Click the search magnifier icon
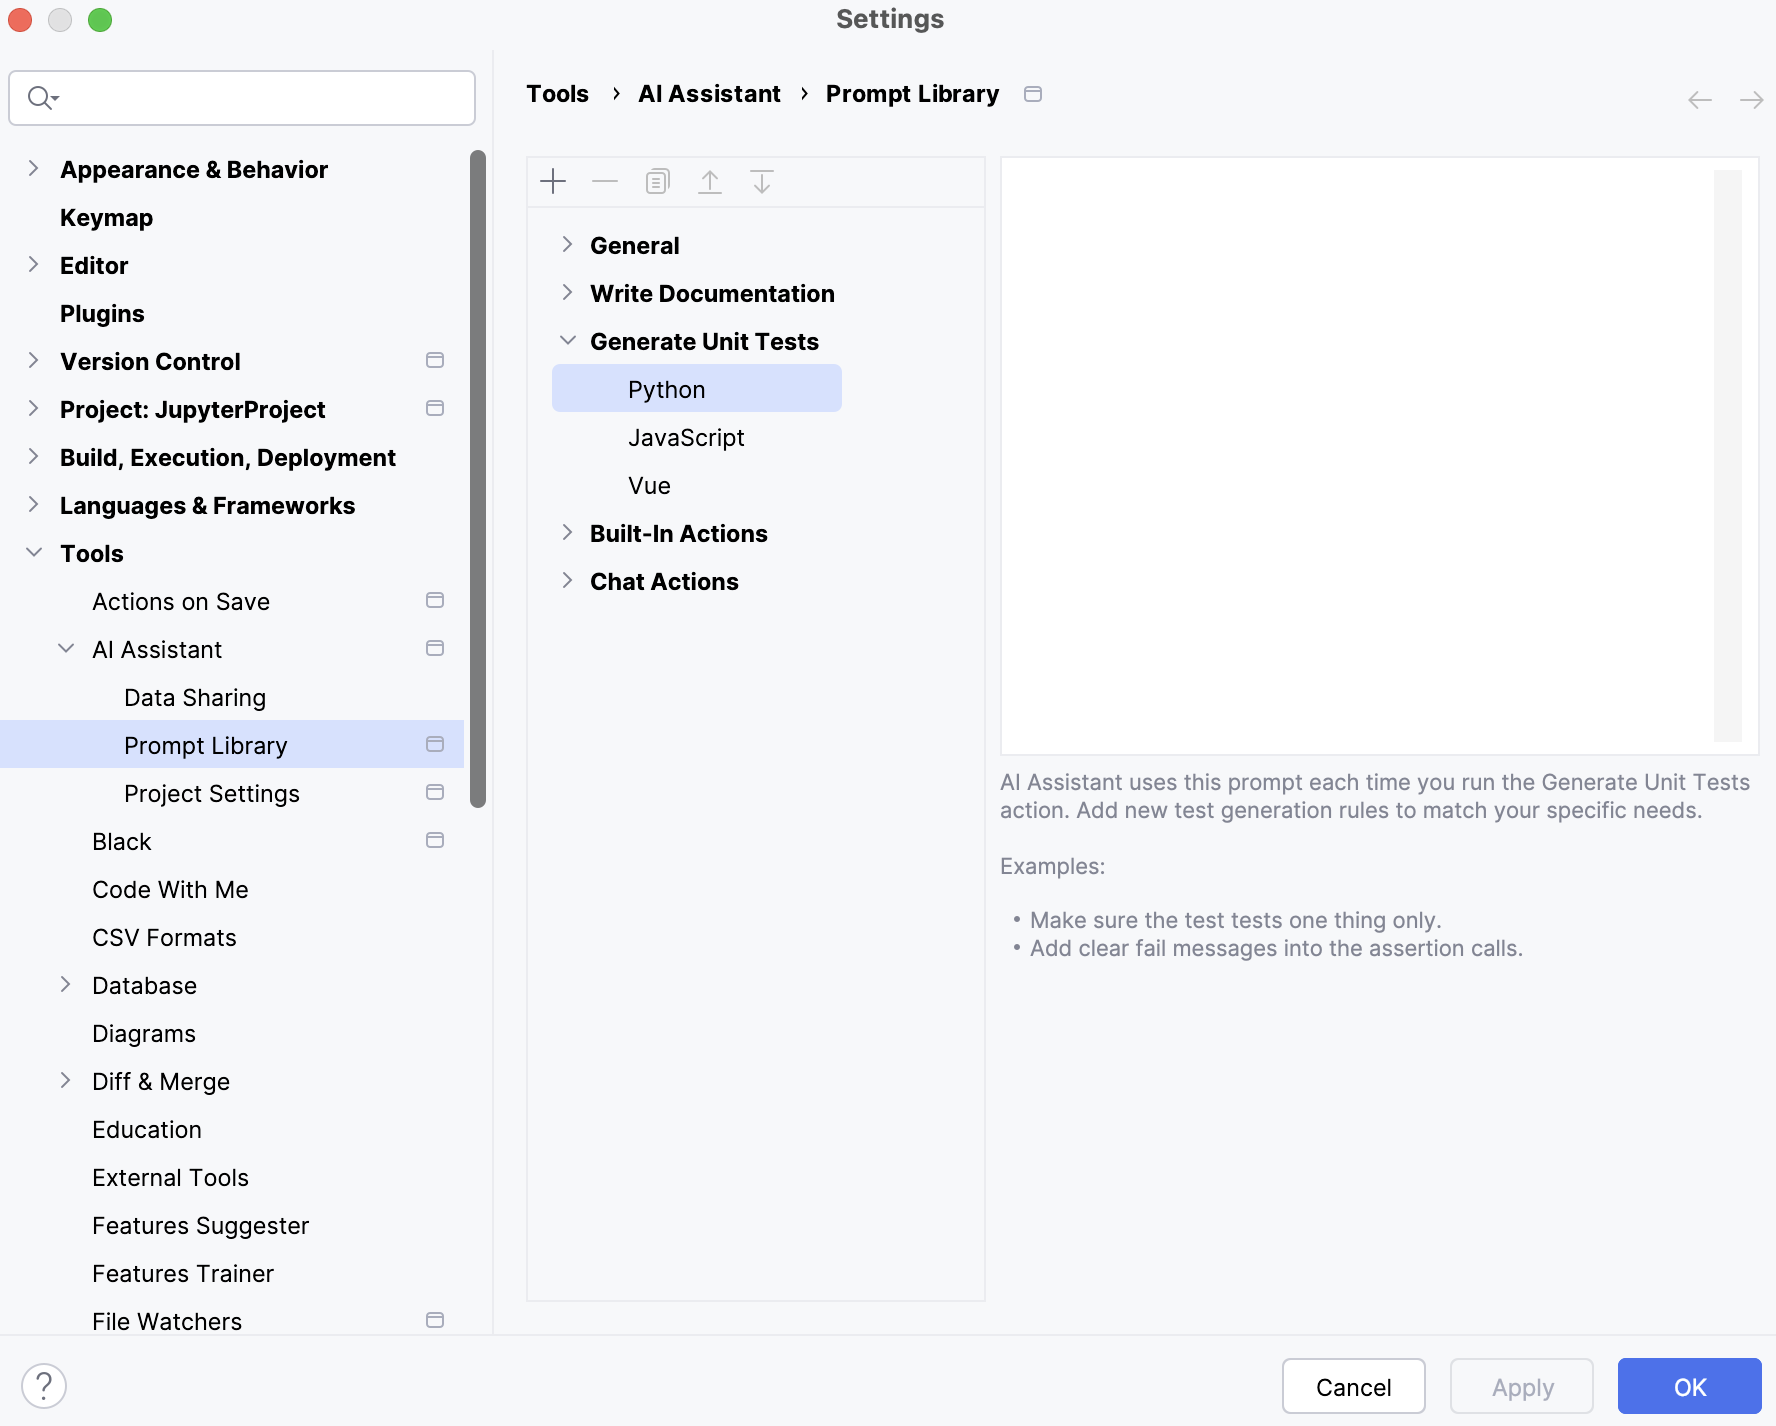Screen dimensions: 1776x1426 point(42,97)
